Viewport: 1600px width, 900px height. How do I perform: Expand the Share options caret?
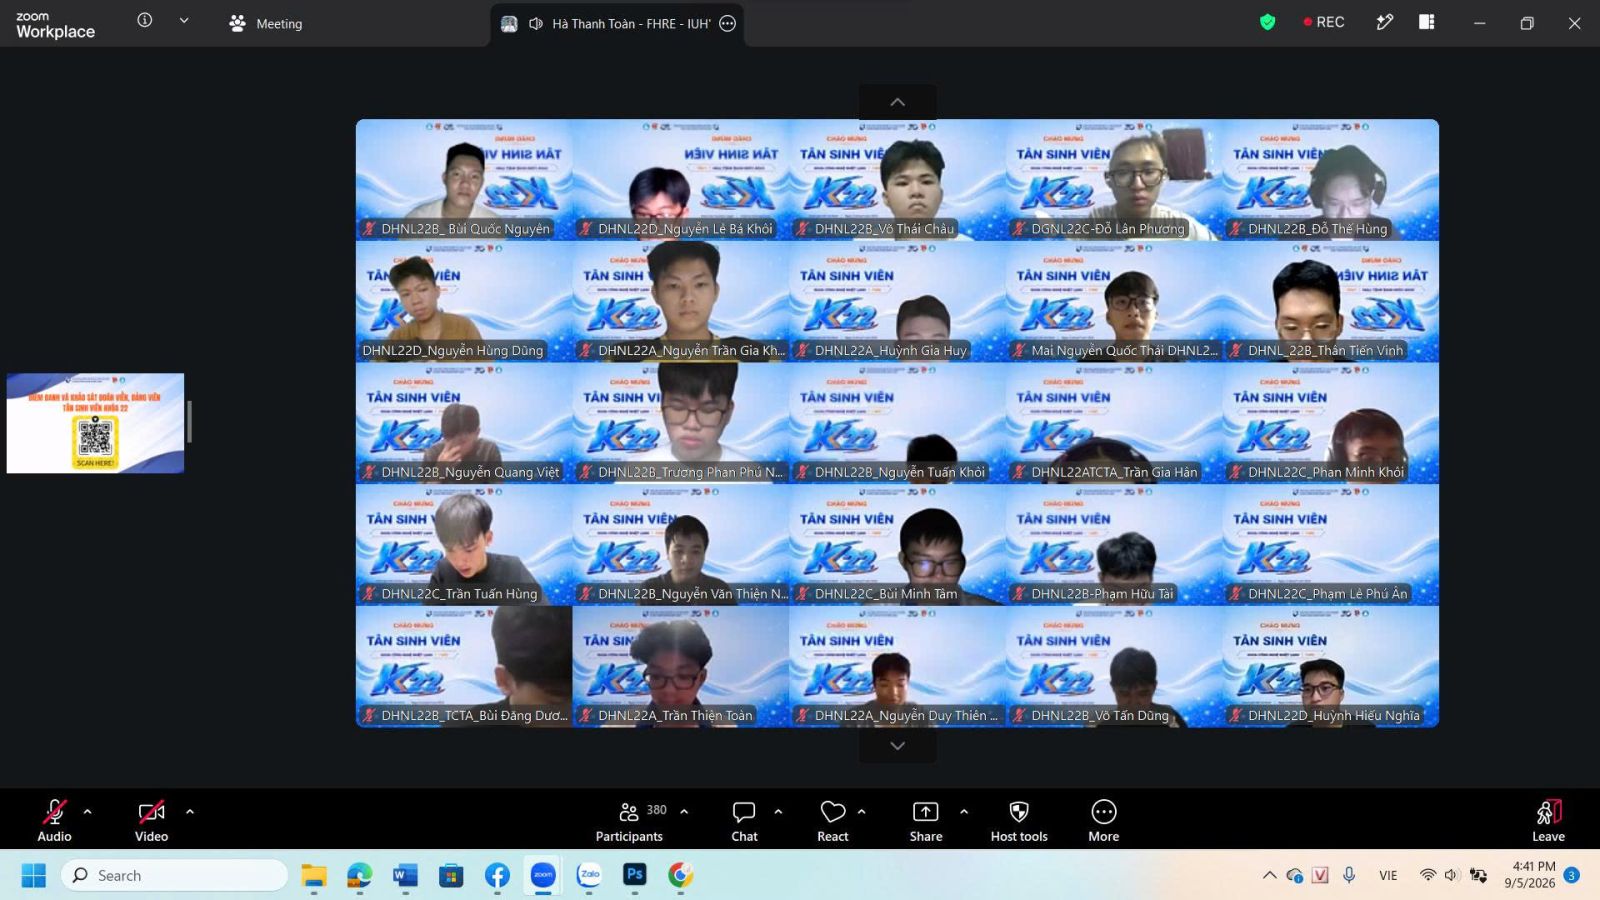[964, 811]
